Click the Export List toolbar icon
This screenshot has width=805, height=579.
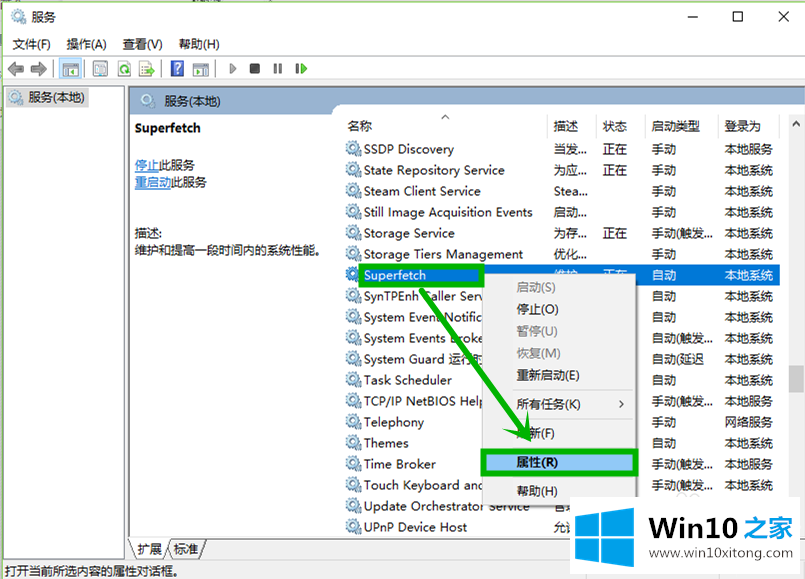point(147,69)
